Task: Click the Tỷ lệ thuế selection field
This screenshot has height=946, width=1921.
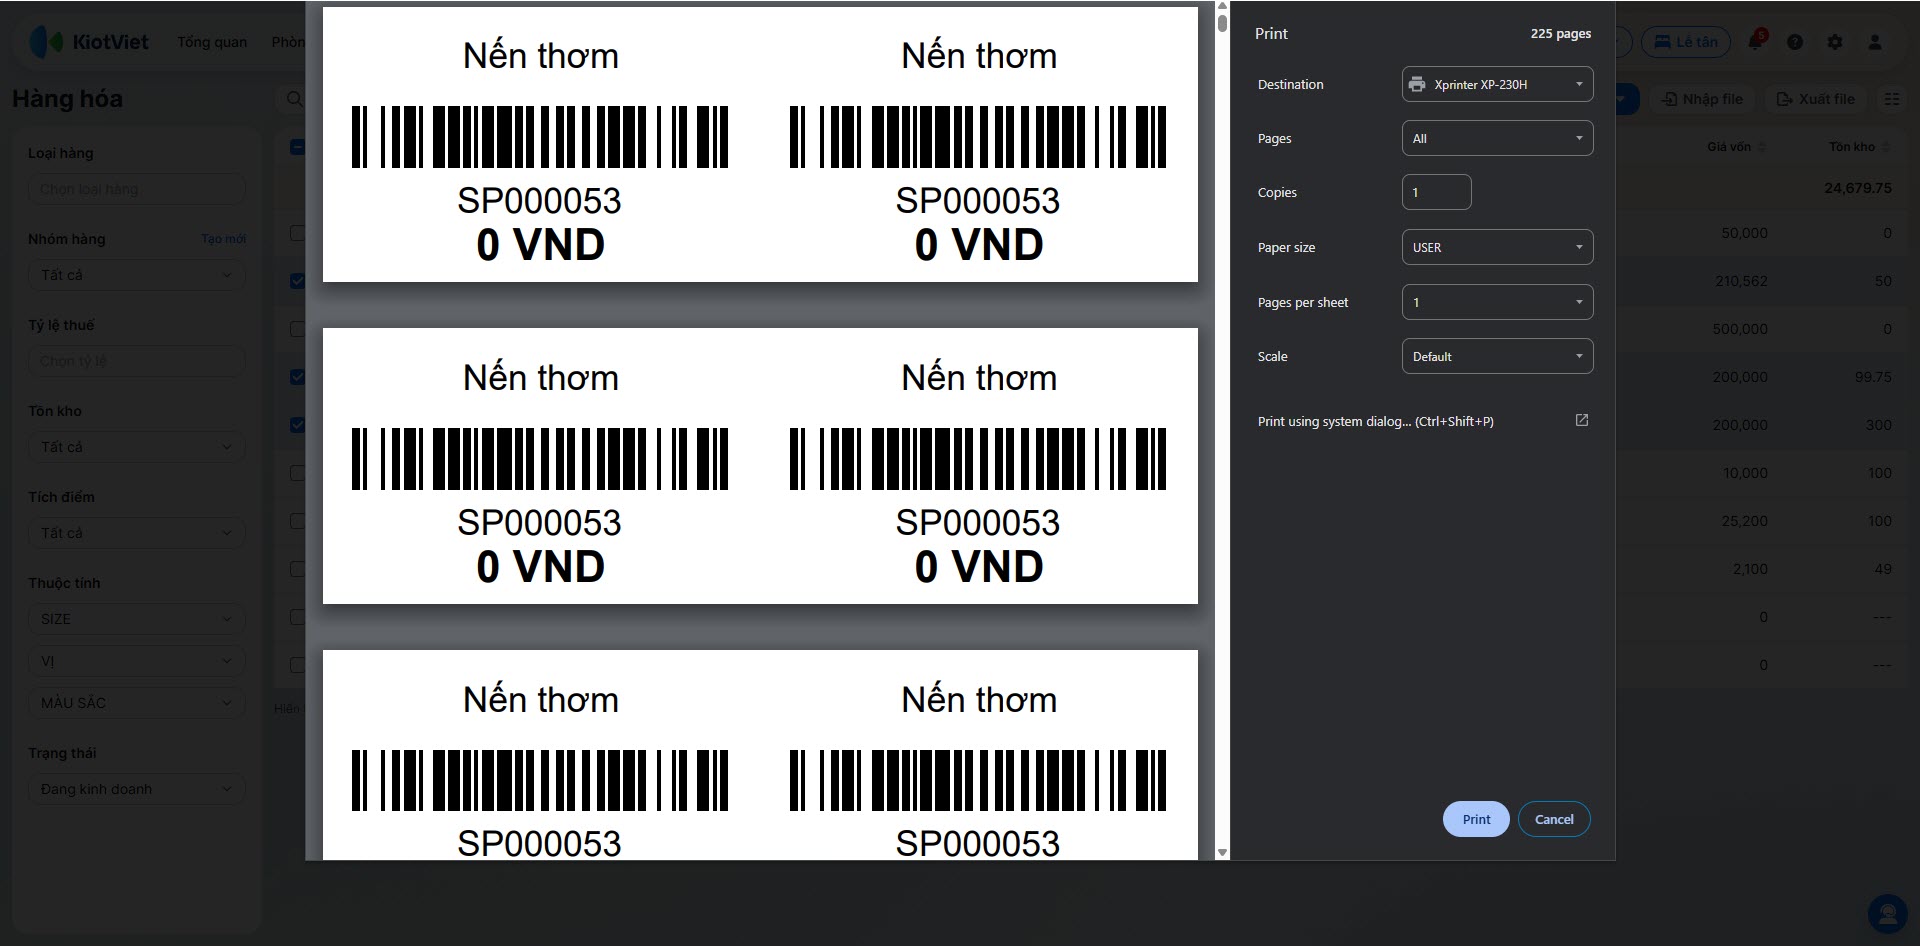Action: (137, 361)
